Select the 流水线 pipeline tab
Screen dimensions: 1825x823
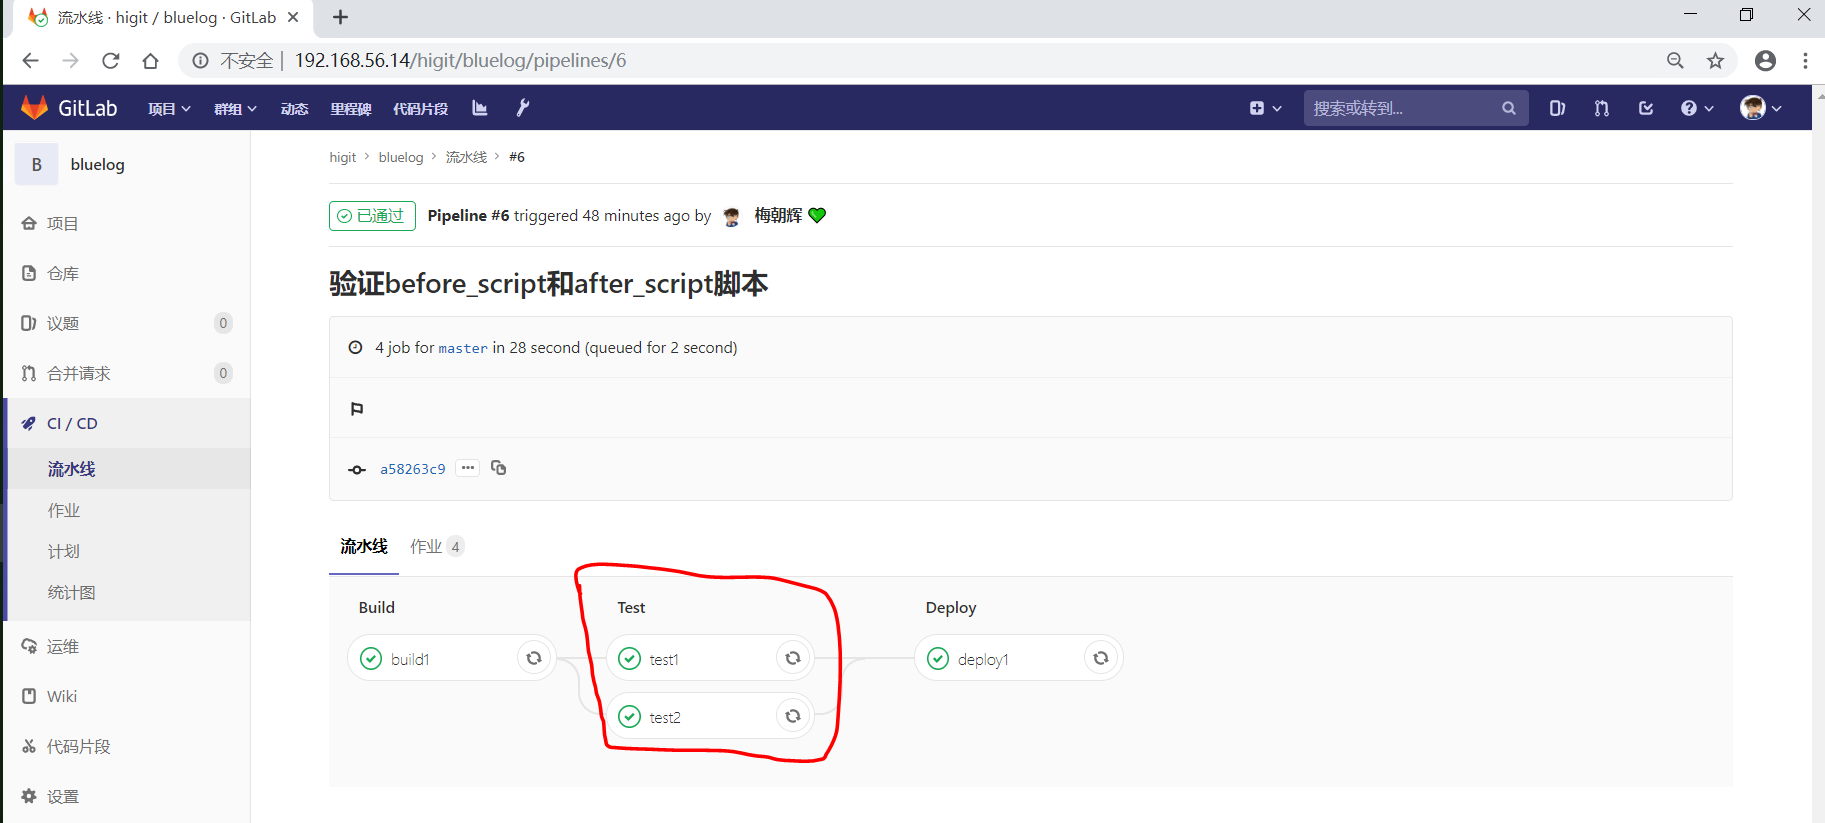point(363,546)
